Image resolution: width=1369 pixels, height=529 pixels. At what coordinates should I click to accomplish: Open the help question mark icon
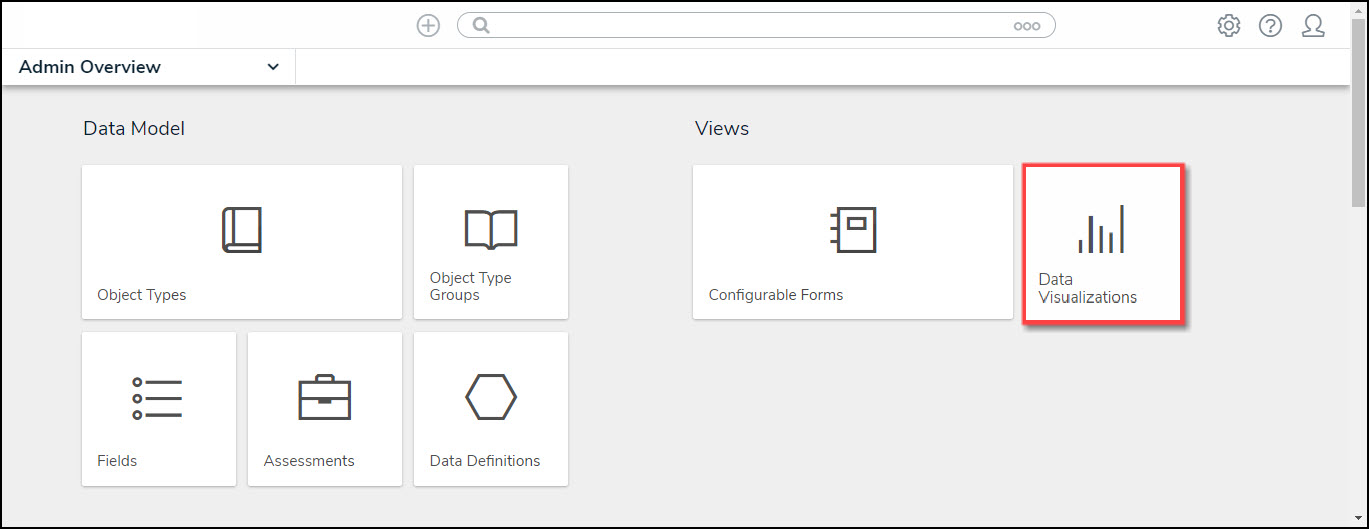pyautogui.click(x=1270, y=26)
